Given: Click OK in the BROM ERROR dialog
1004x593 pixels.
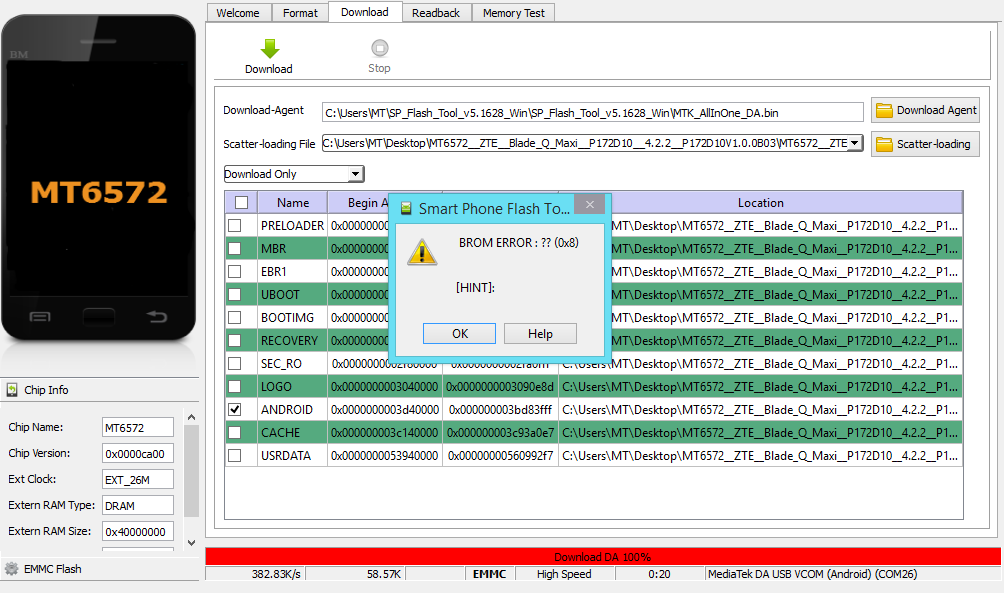Looking at the screenshot, I should (459, 334).
